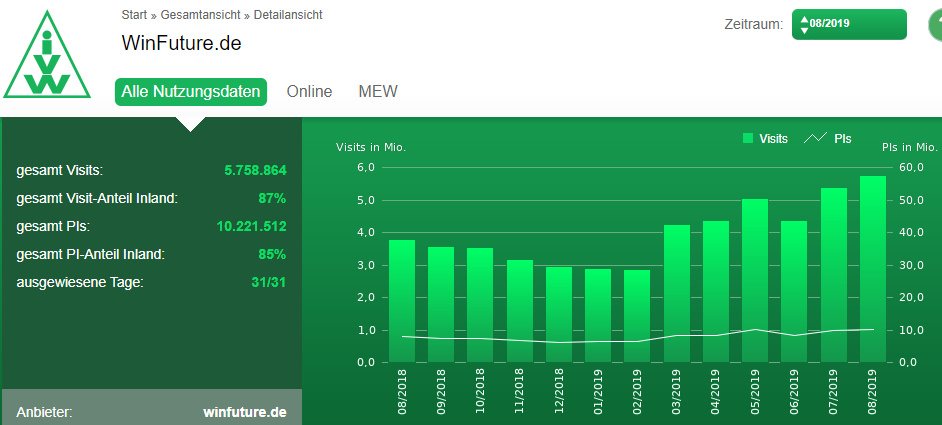Viewport: 942px width, 425px height.
Task: Click the 08/2018 visits bar
Action: (402, 301)
